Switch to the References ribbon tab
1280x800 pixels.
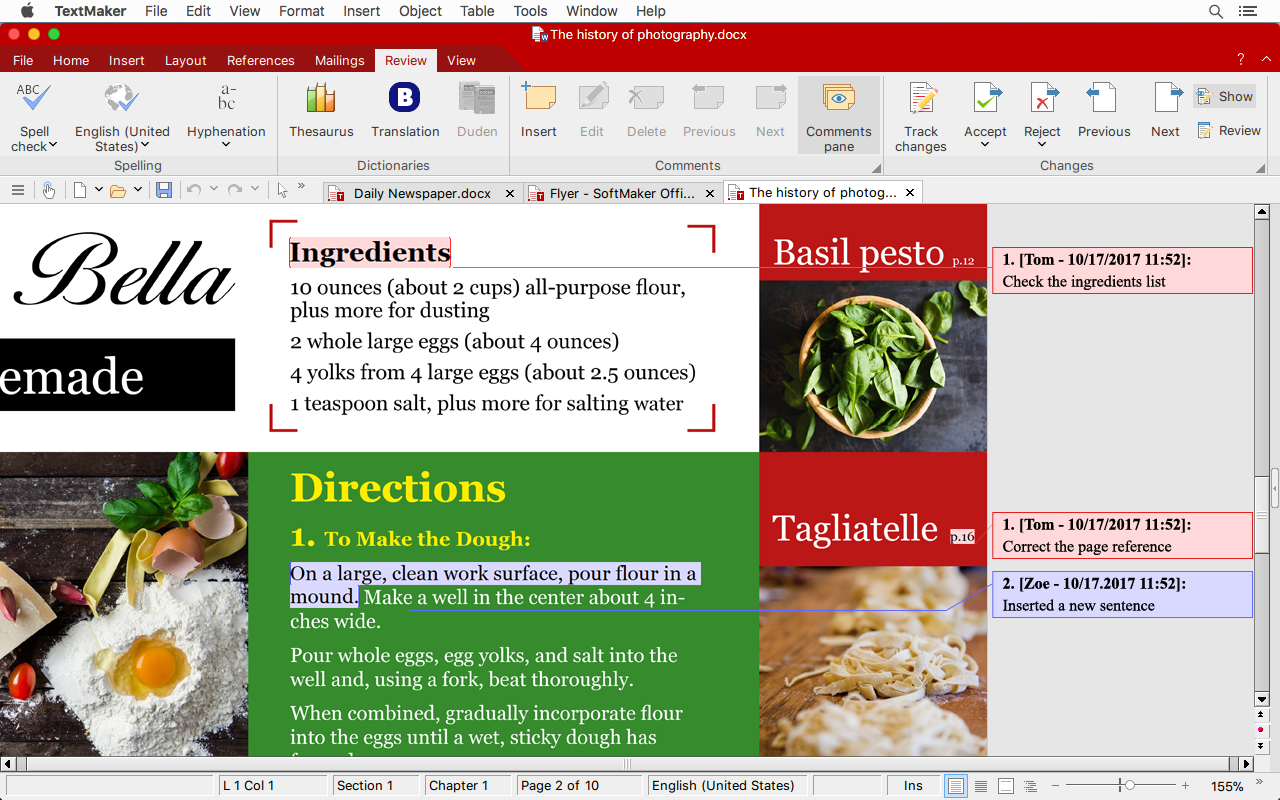click(x=260, y=60)
